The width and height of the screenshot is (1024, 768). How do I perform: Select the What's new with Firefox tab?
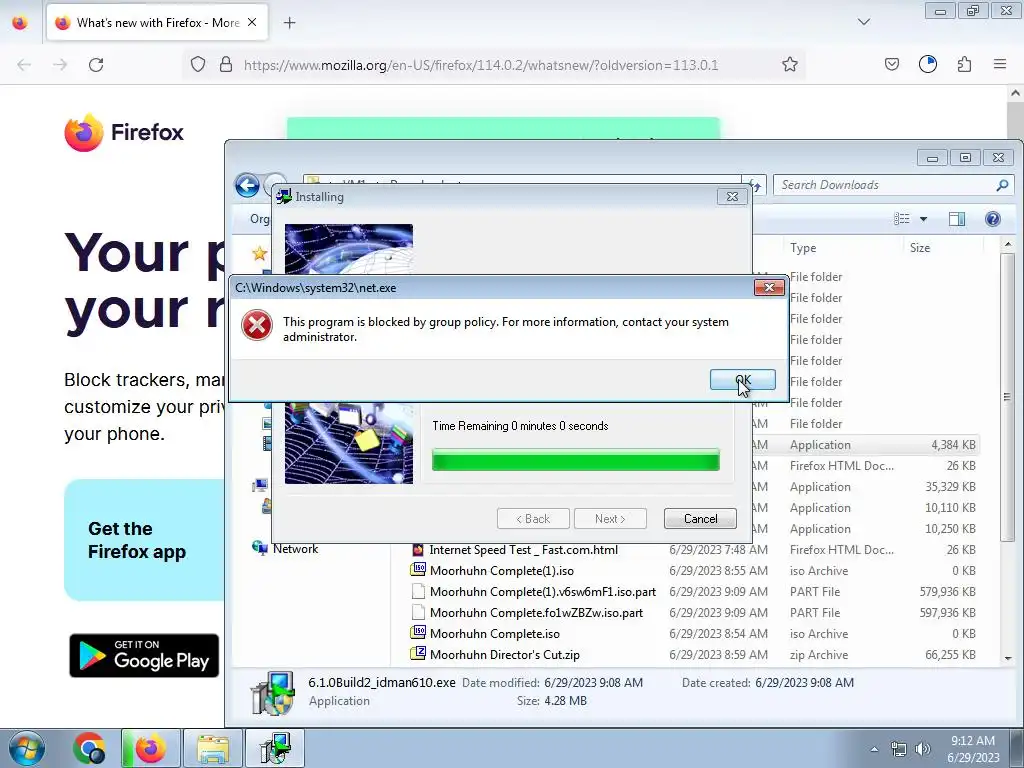(x=157, y=23)
